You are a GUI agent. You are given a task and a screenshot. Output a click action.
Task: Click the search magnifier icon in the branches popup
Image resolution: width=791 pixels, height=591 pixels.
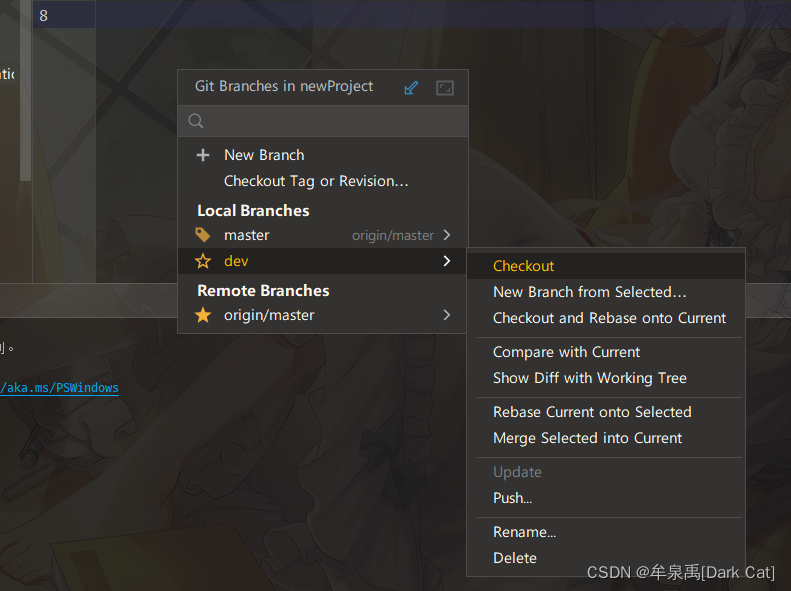click(196, 121)
